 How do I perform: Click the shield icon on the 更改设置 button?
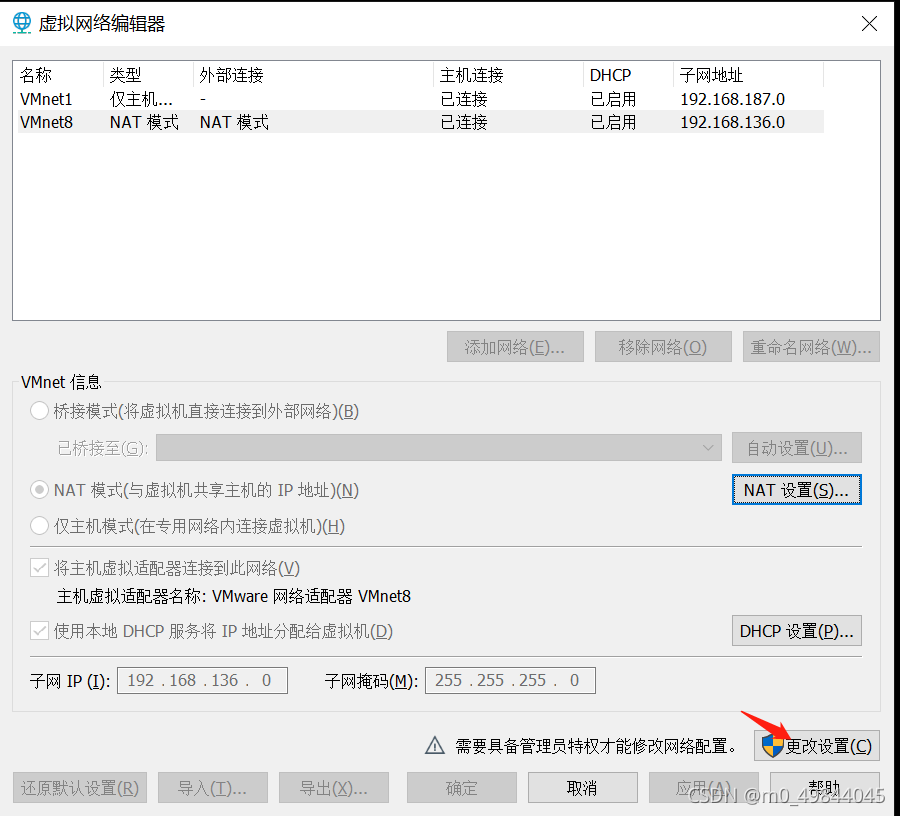point(772,746)
